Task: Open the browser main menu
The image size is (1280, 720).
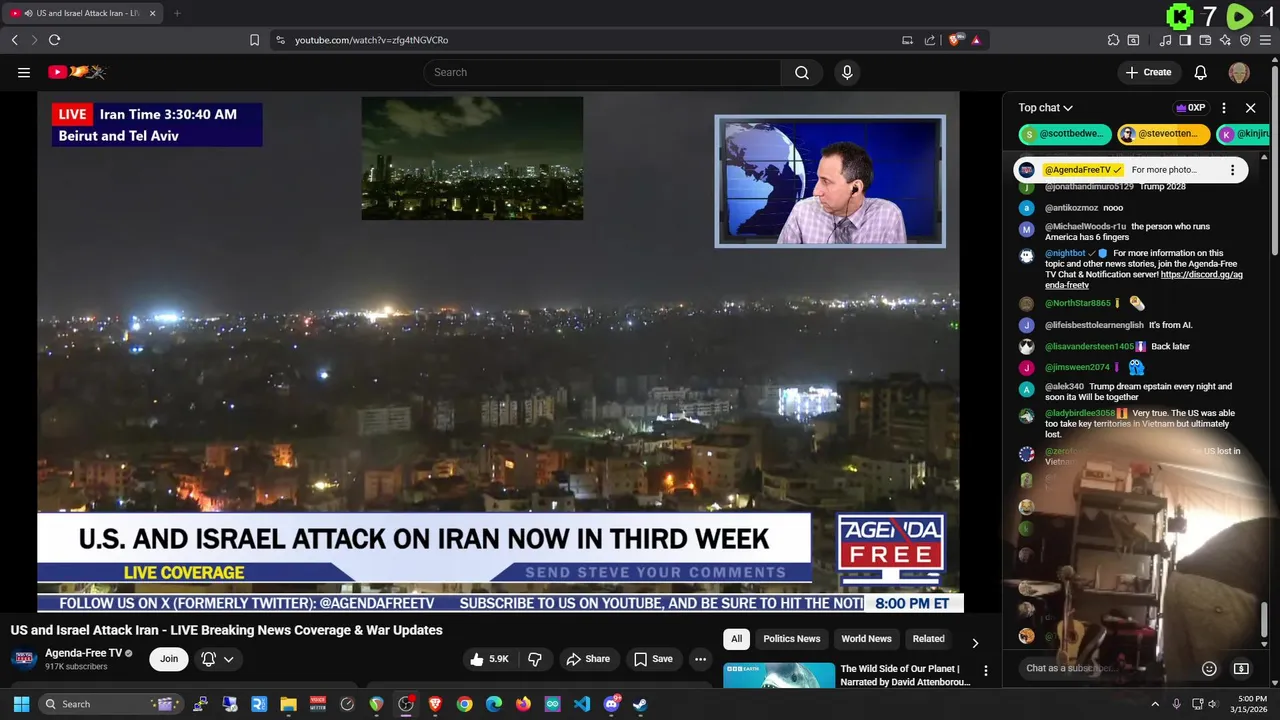Action: (1265, 40)
